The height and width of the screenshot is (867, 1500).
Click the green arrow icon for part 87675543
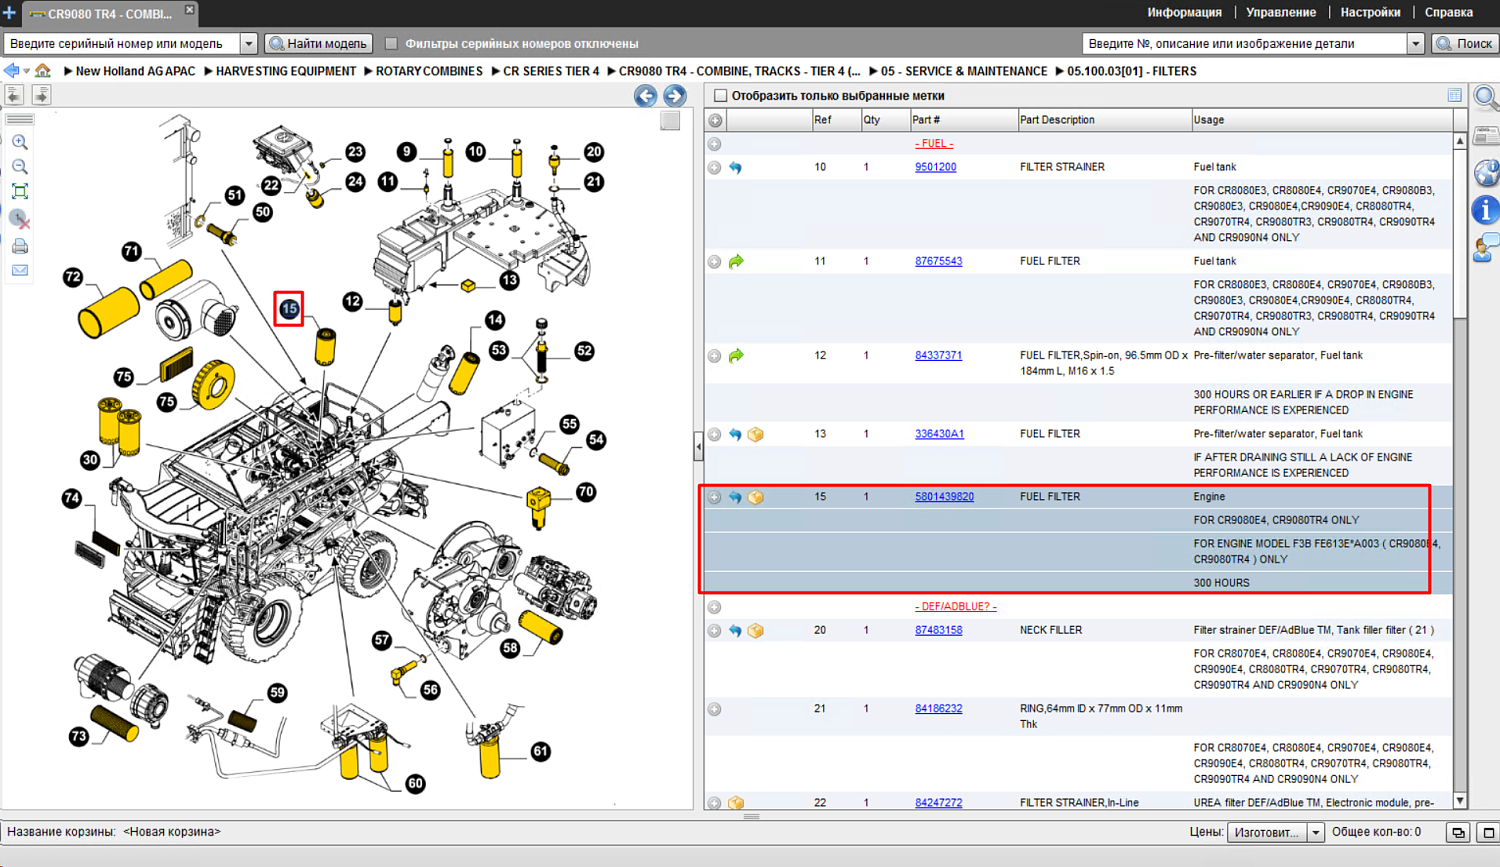tap(736, 262)
